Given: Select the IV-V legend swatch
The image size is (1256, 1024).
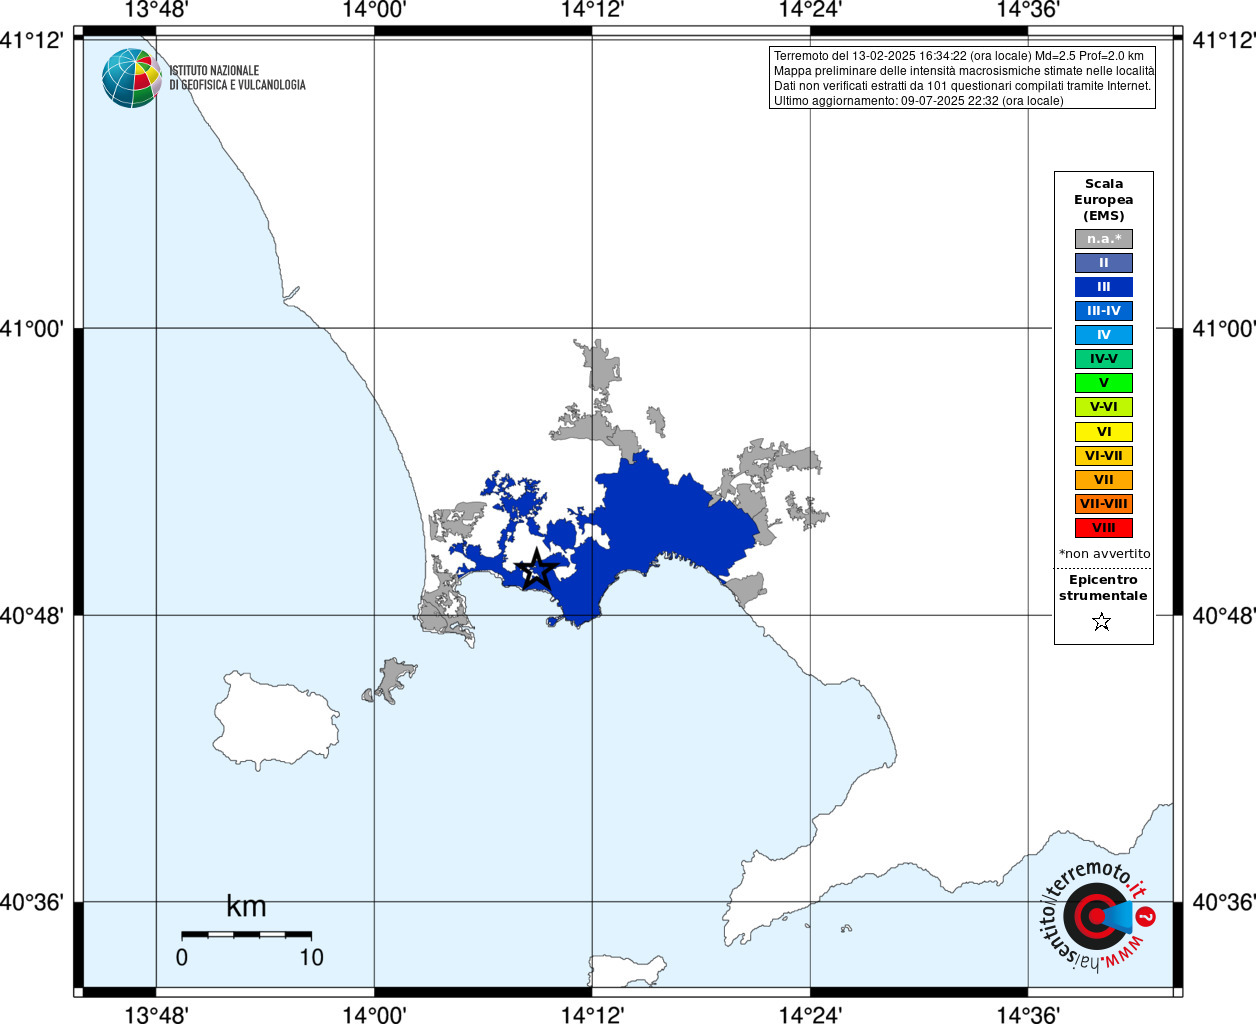Looking at the screenshot, I should [x=1104, y=359].
